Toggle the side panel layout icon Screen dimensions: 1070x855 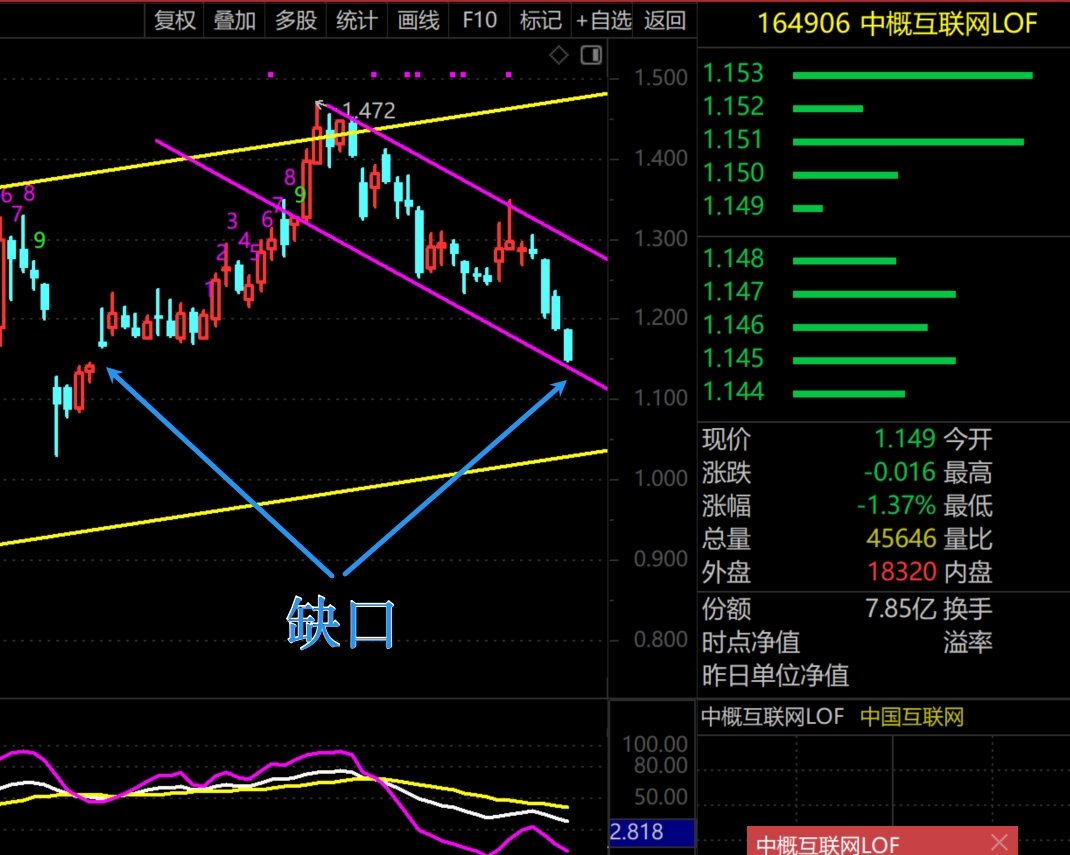[x=591, y=54]
